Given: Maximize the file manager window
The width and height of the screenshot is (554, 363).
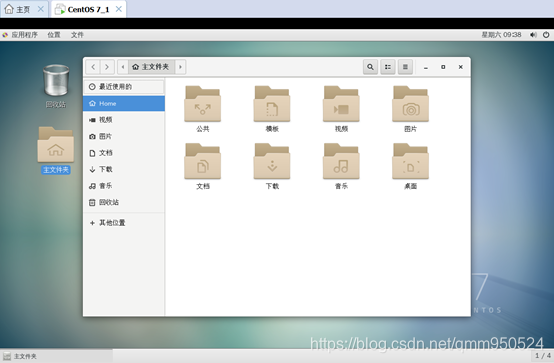Looking at the screenshot, I should [x=443, y=67].
